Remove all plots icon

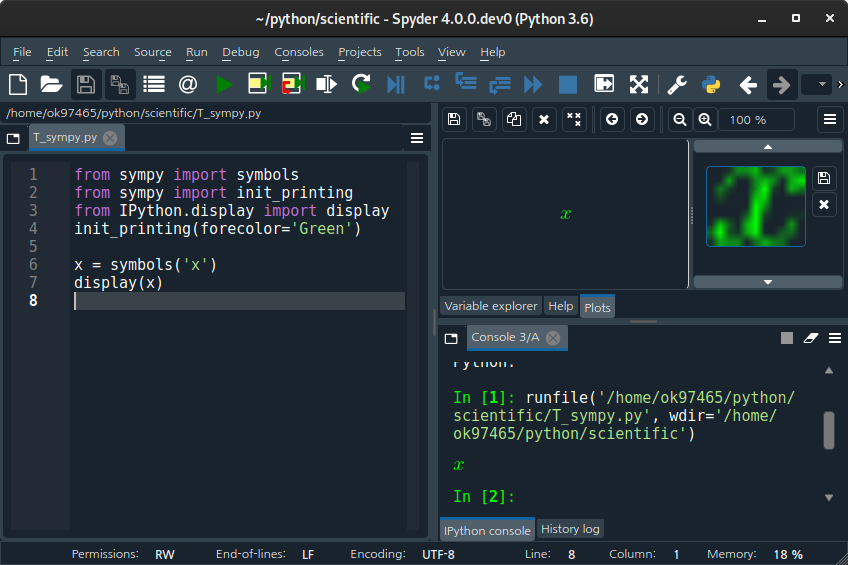point(574,119)
